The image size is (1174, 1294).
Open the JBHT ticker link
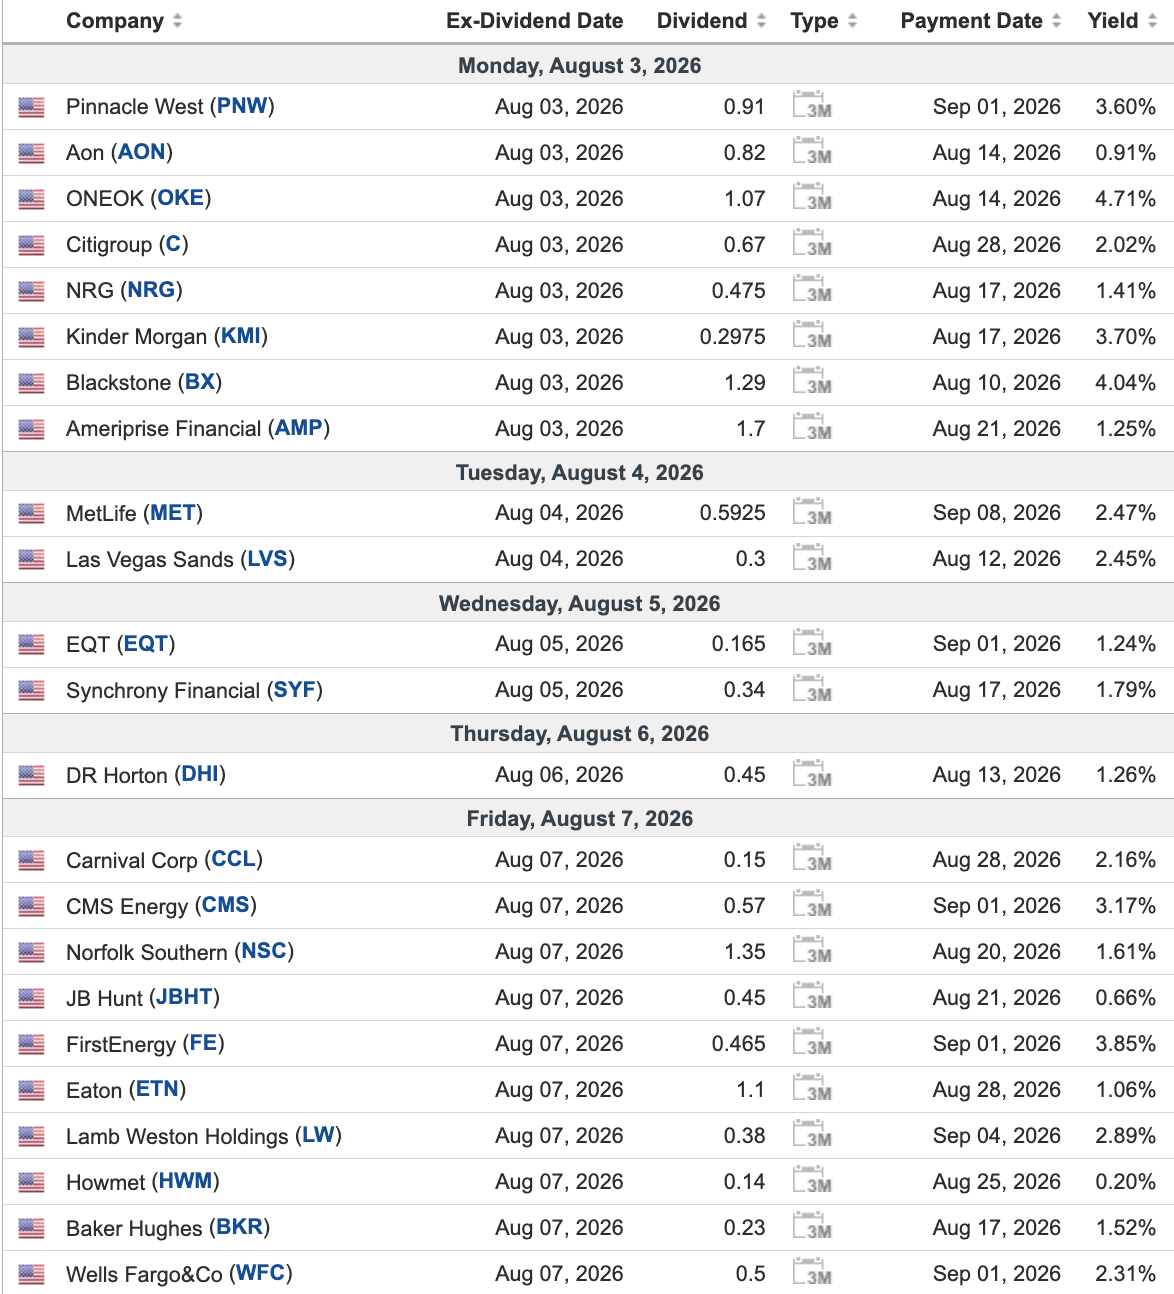[x=184, y=997]
